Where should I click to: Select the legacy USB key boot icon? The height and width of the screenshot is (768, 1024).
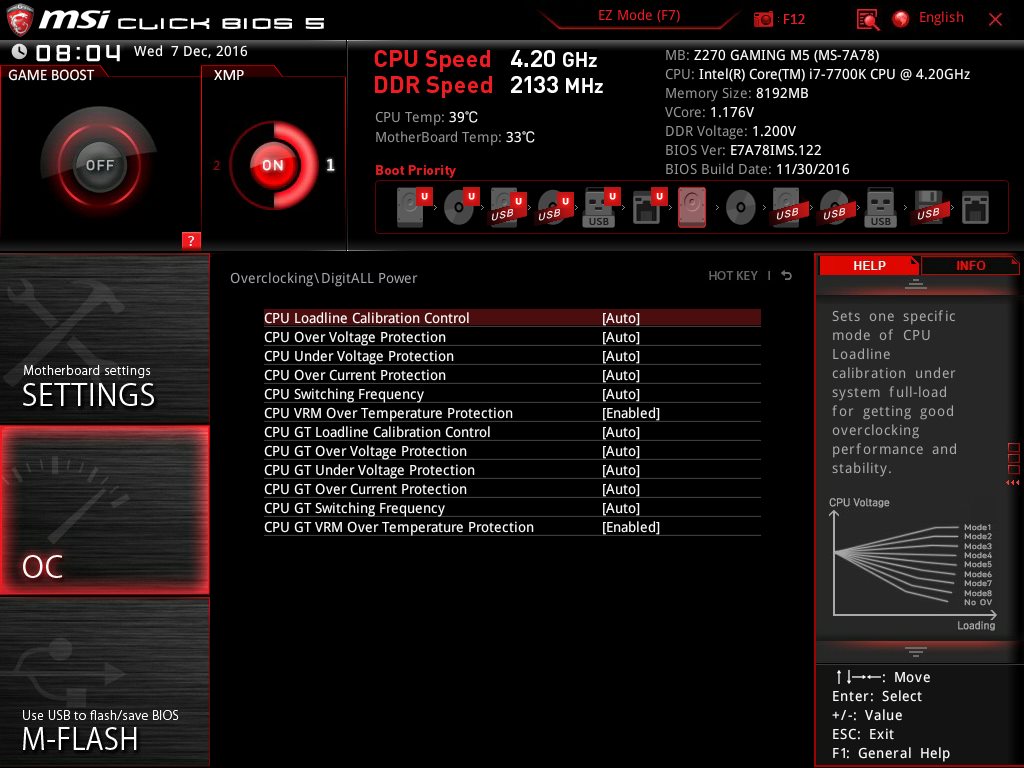[x=880, y=207]
